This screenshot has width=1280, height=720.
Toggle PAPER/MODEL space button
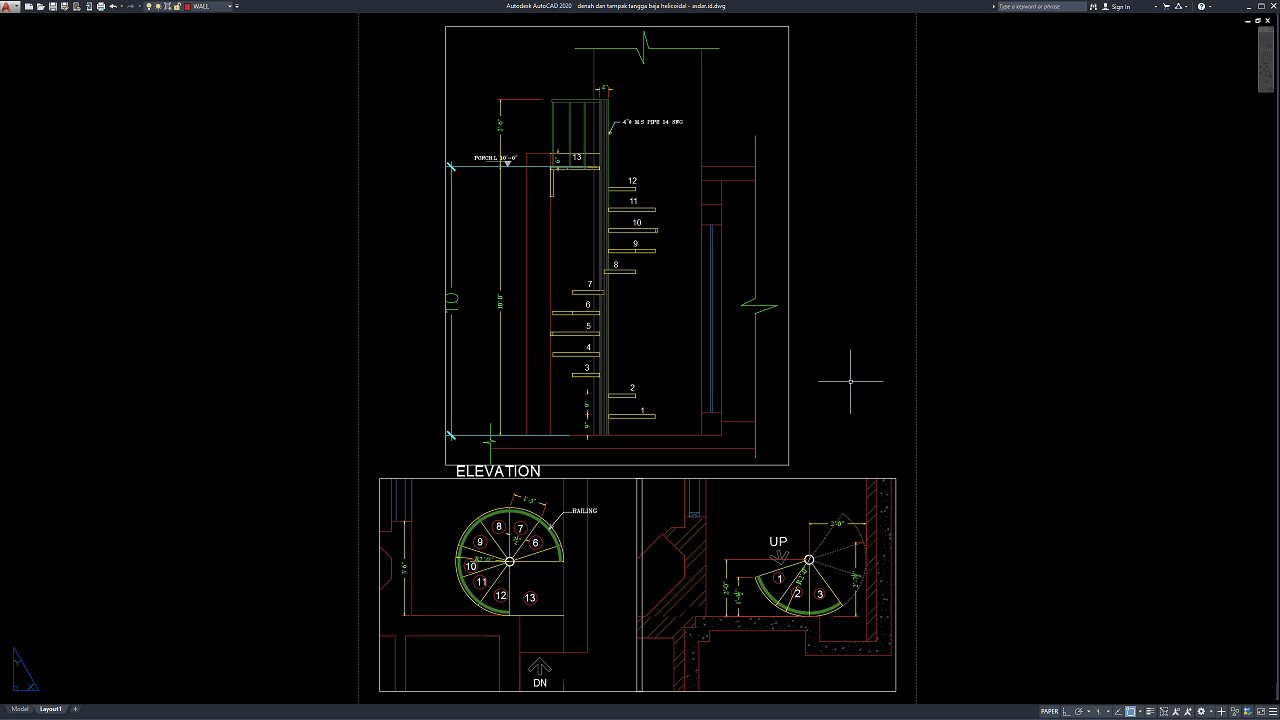(x=1049, y=712)
